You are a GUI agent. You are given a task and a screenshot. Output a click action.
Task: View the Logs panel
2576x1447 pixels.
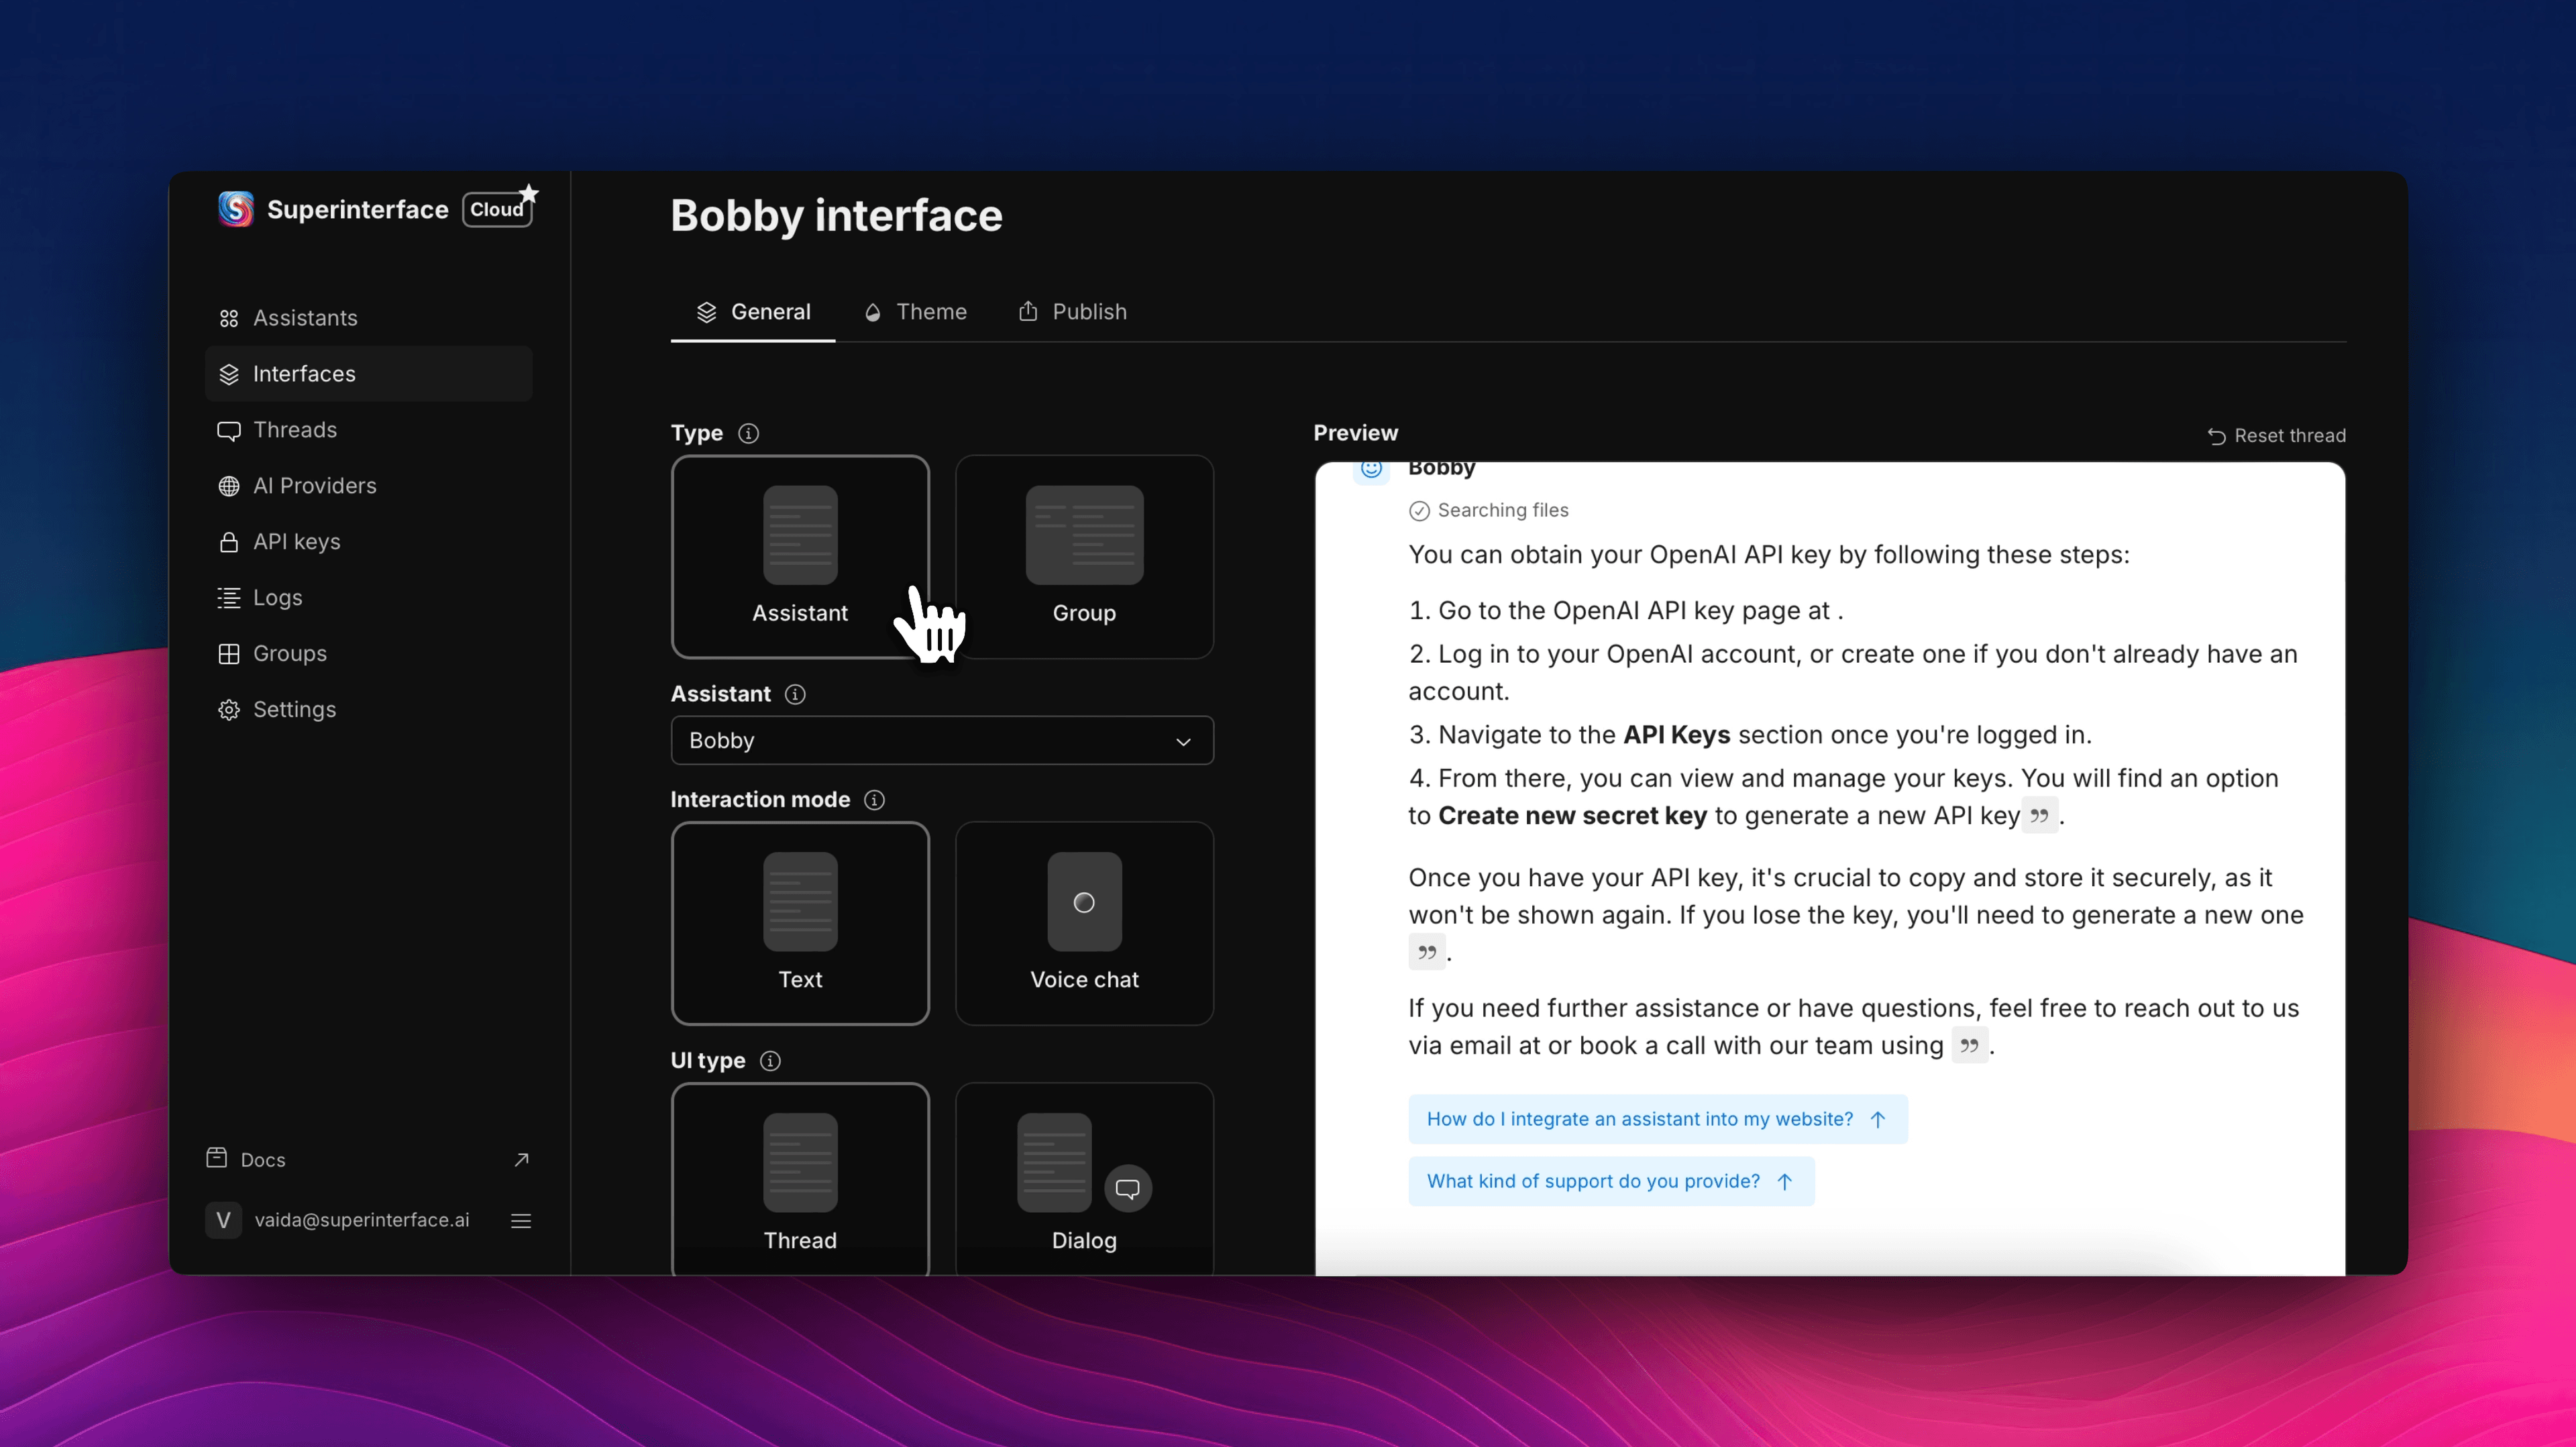(277, 598)
